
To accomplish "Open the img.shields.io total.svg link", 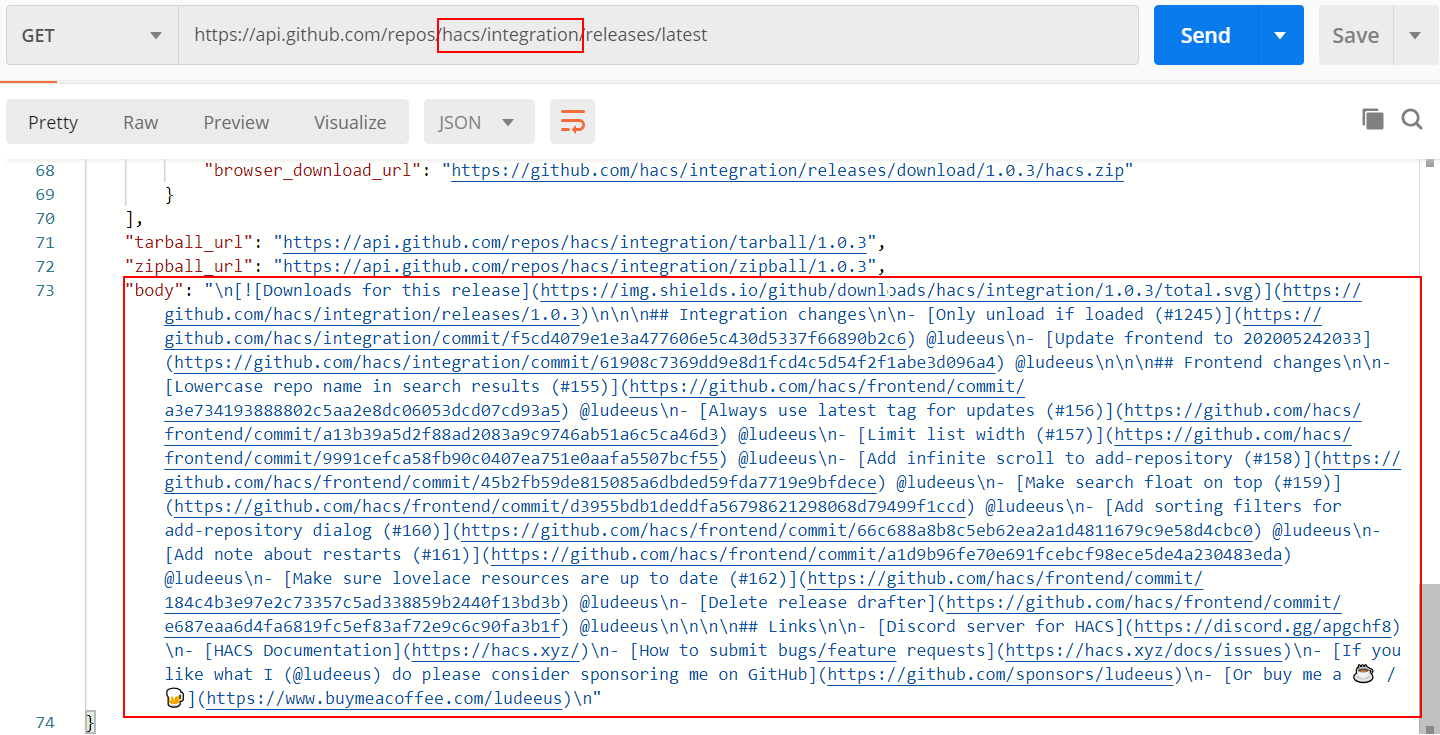I will point(897,290).
